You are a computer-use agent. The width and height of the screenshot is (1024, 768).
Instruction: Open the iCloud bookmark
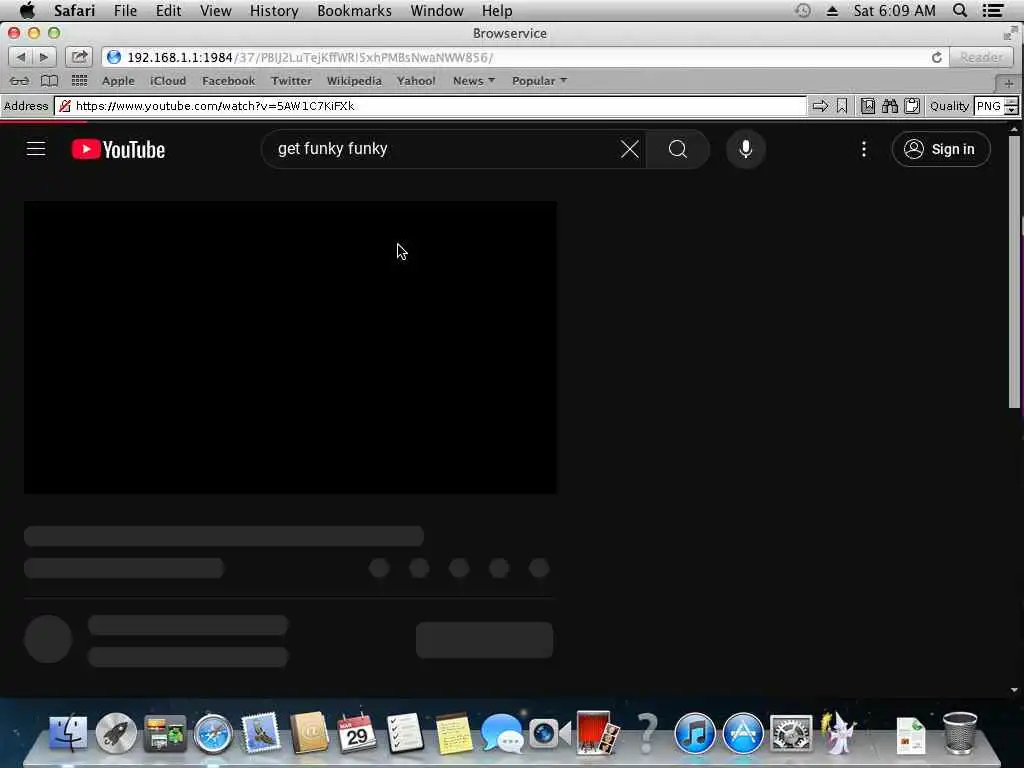pos(168,81)
